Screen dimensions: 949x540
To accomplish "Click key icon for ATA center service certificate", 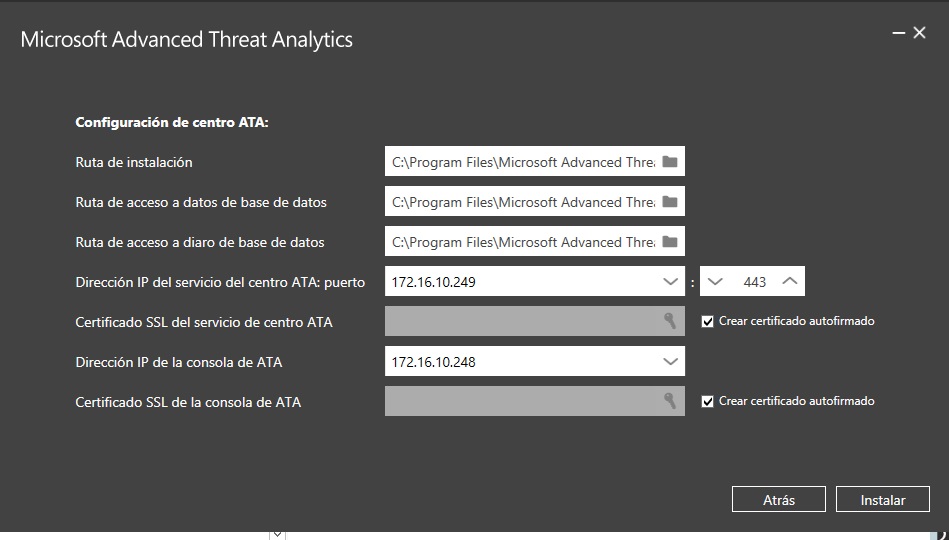I will click(x=670, y=321).
